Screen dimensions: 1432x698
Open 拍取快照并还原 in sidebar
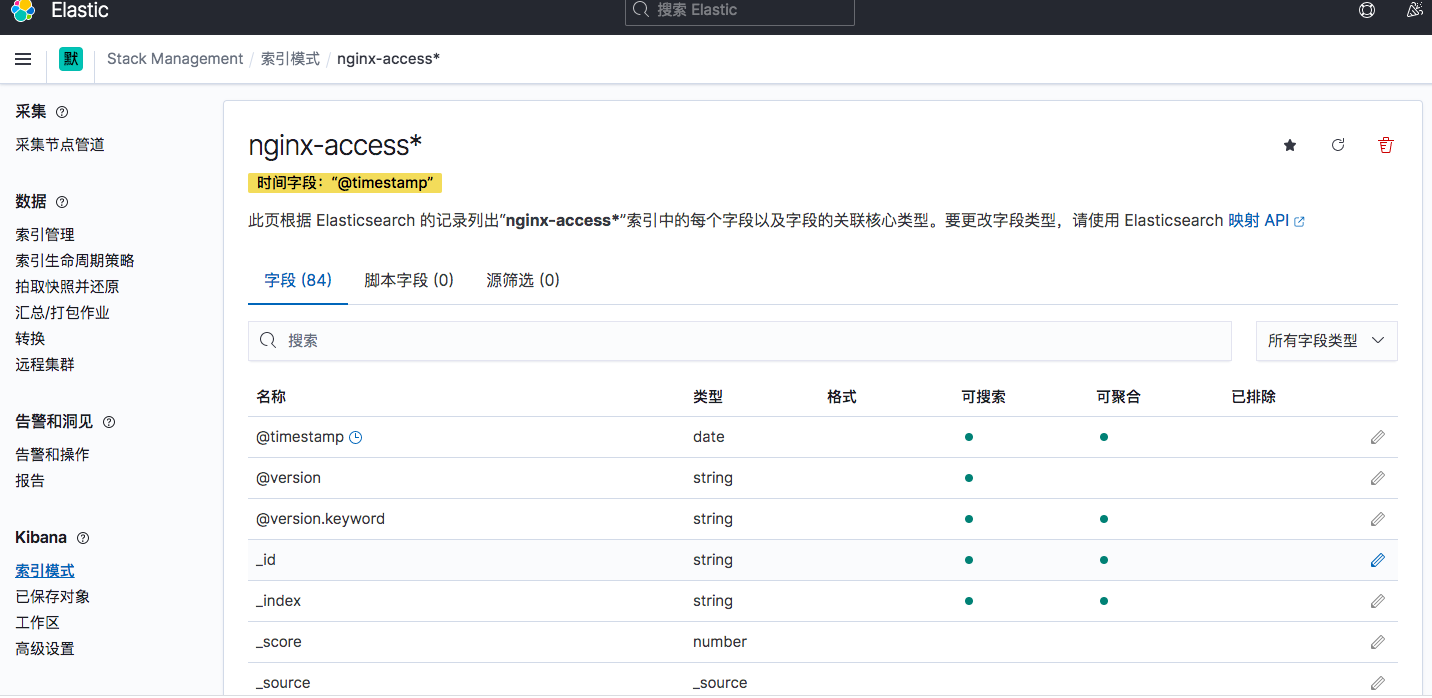click(67, 287)
